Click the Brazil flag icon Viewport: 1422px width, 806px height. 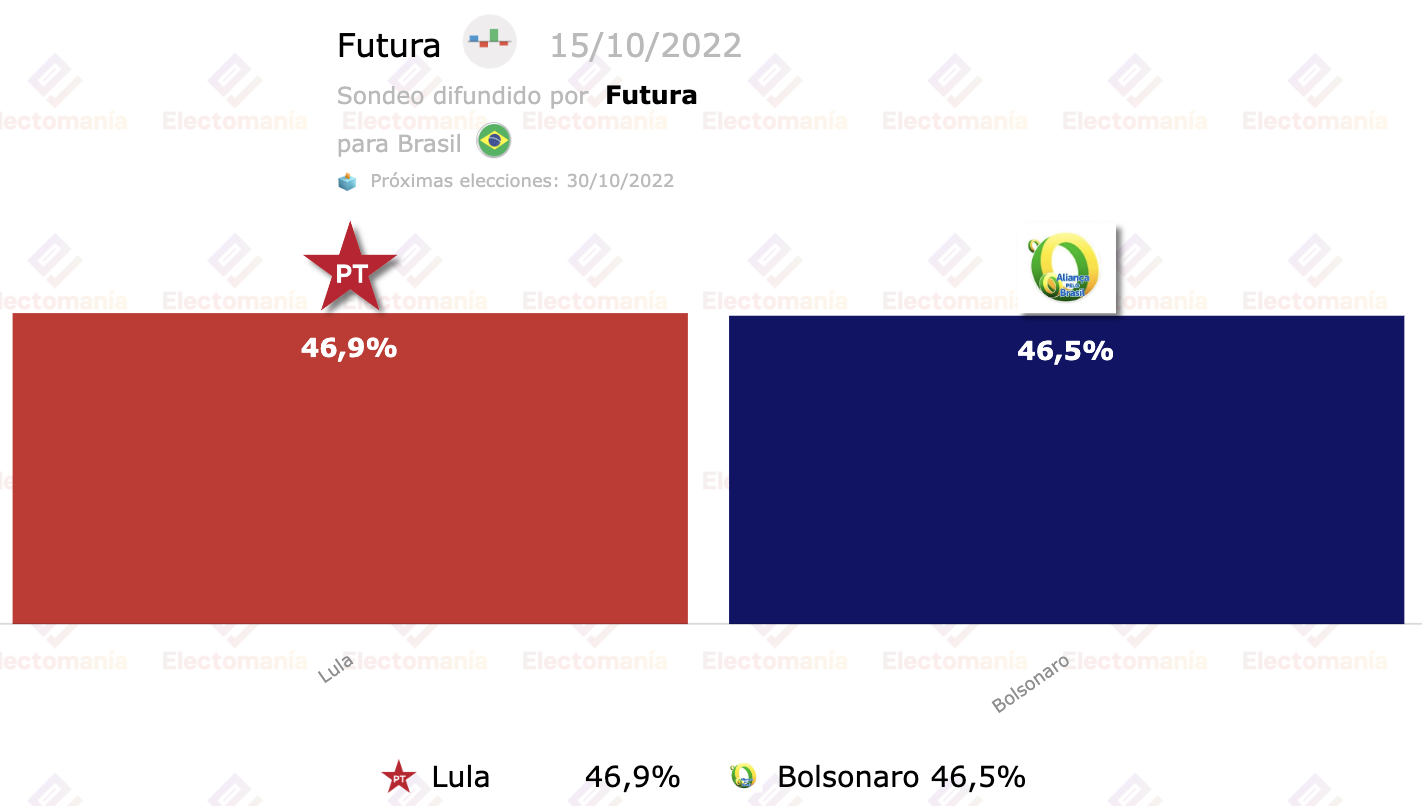[494, 141]
